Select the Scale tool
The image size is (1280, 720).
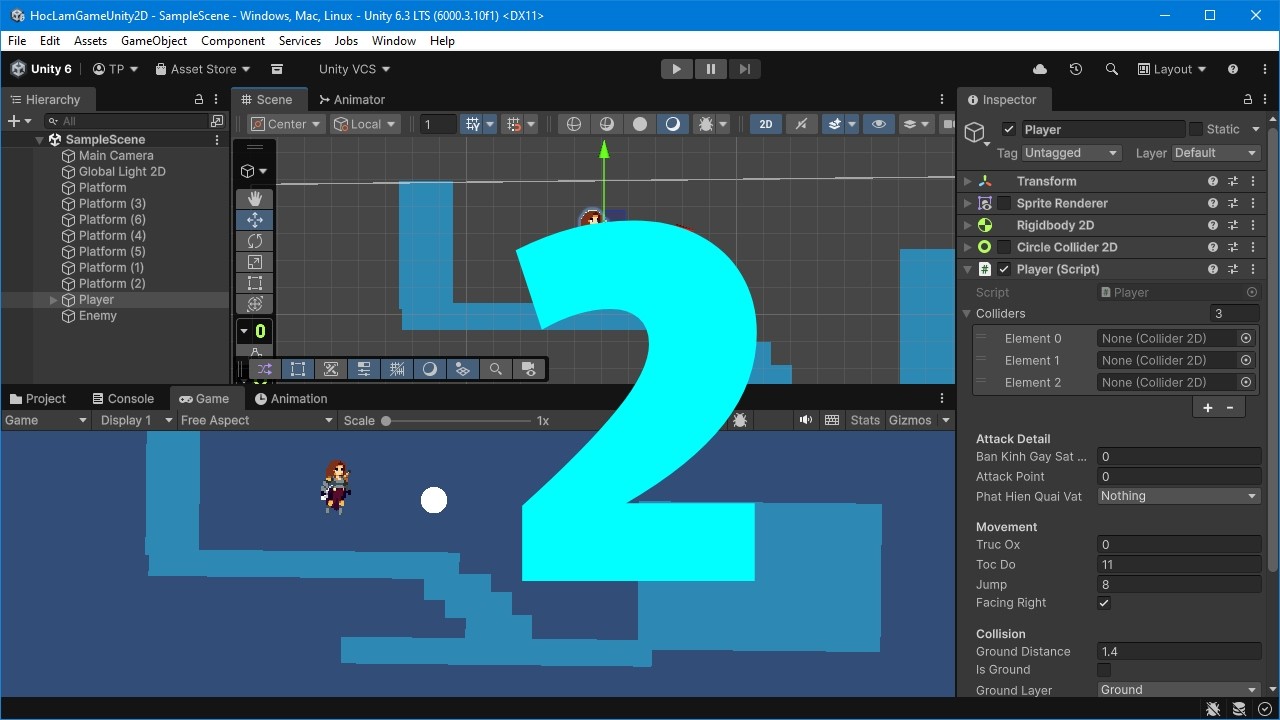pyautogui.click(x=255, y=262)
